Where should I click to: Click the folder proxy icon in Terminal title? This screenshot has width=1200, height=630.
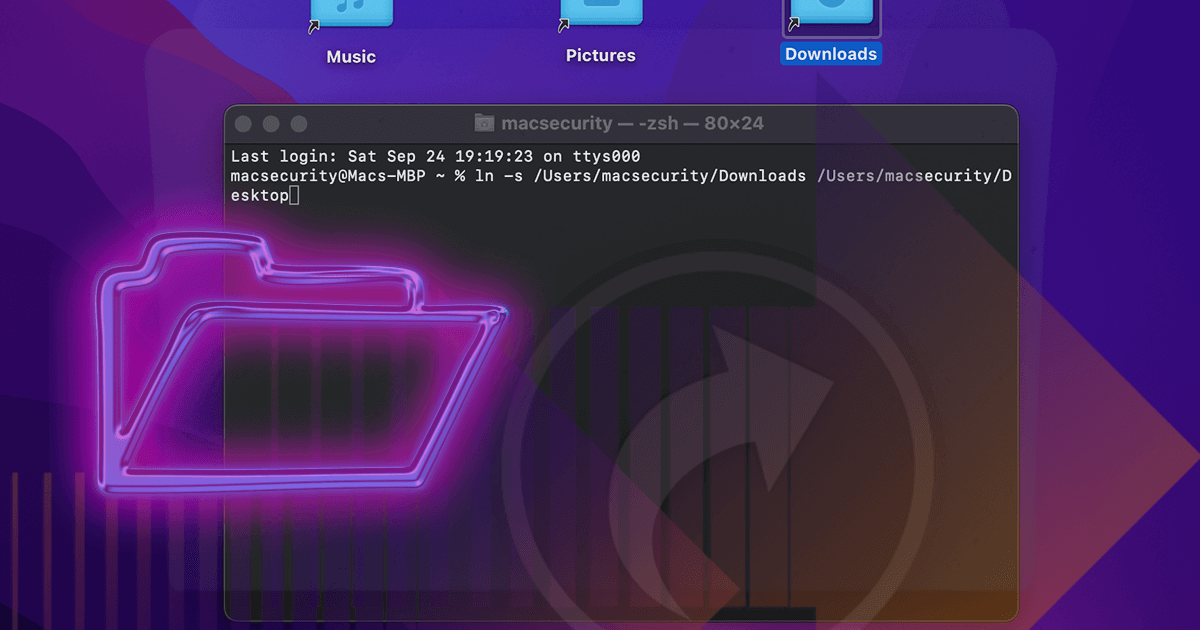pyautogui.click(x=484, y=123)
